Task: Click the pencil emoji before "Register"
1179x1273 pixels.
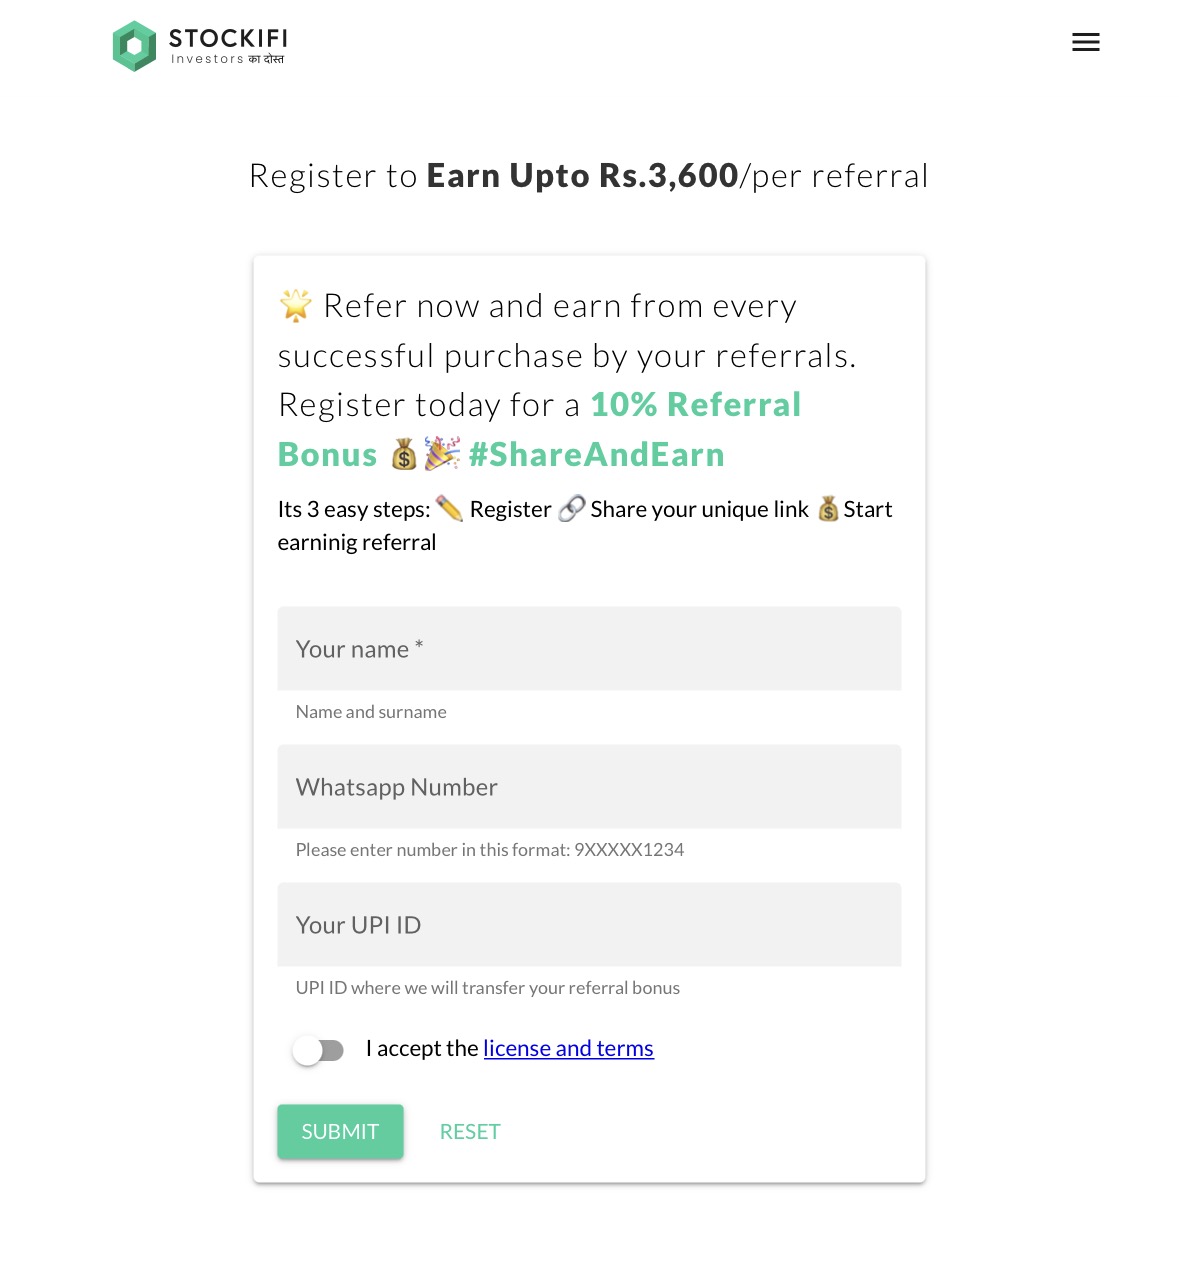Action: (449, 509)
